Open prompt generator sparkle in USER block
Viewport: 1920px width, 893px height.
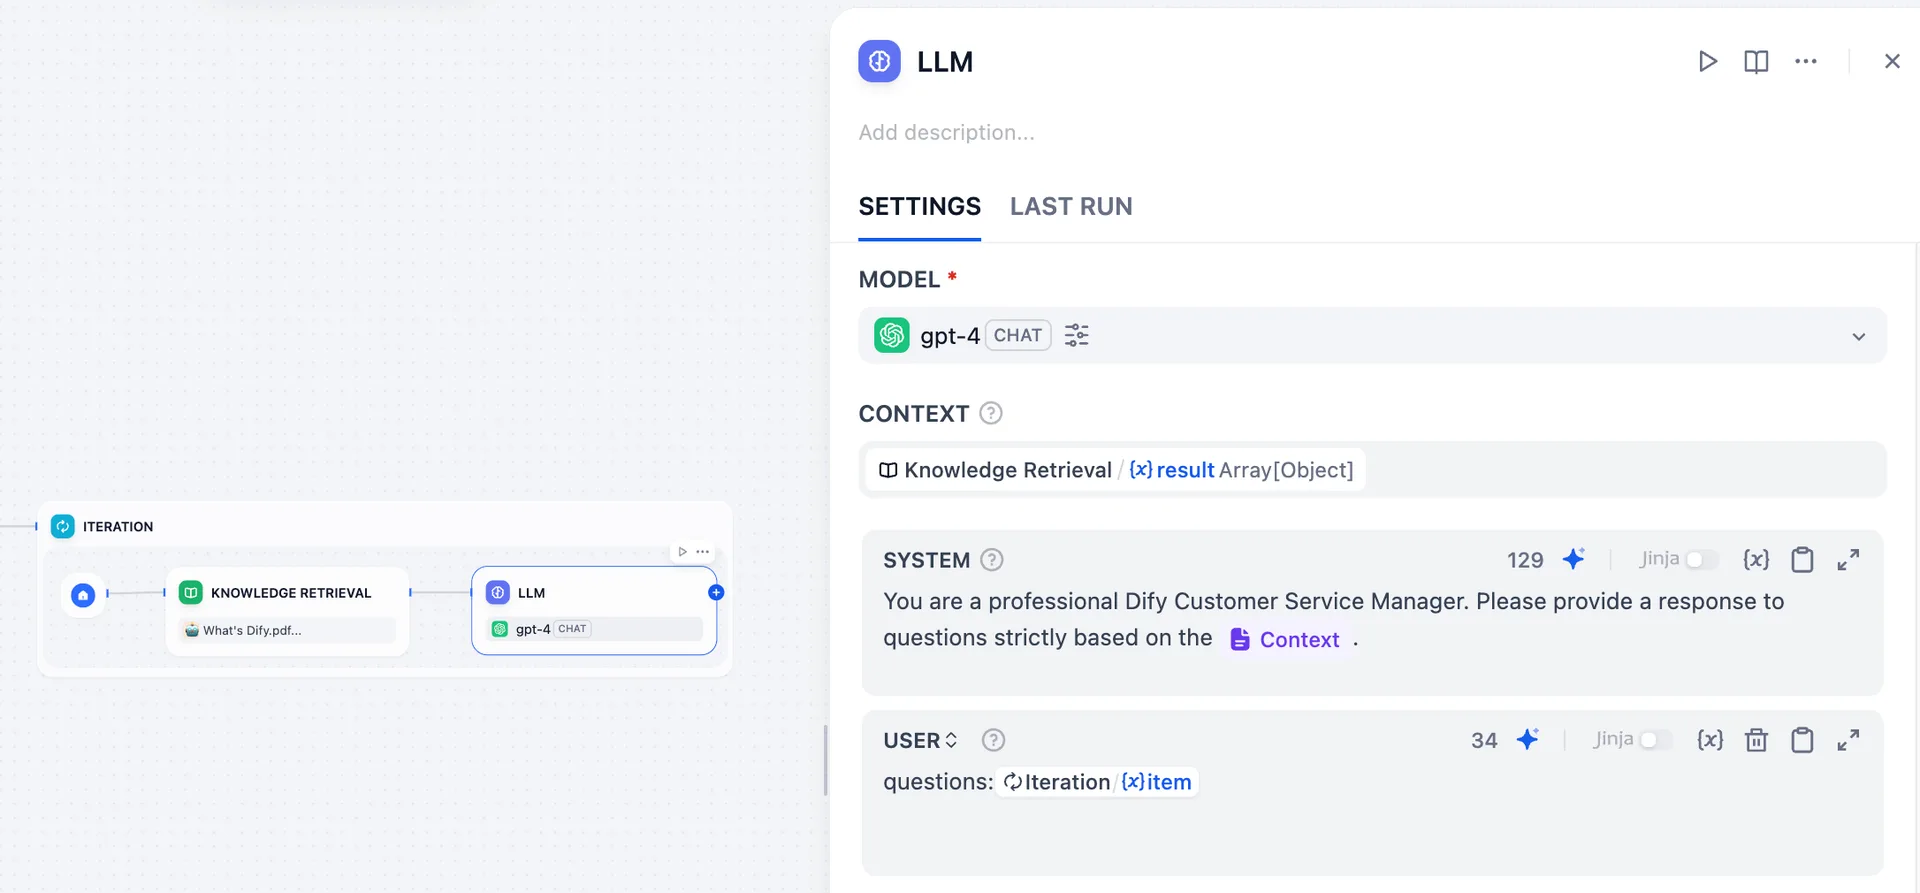click(1527, 739)
